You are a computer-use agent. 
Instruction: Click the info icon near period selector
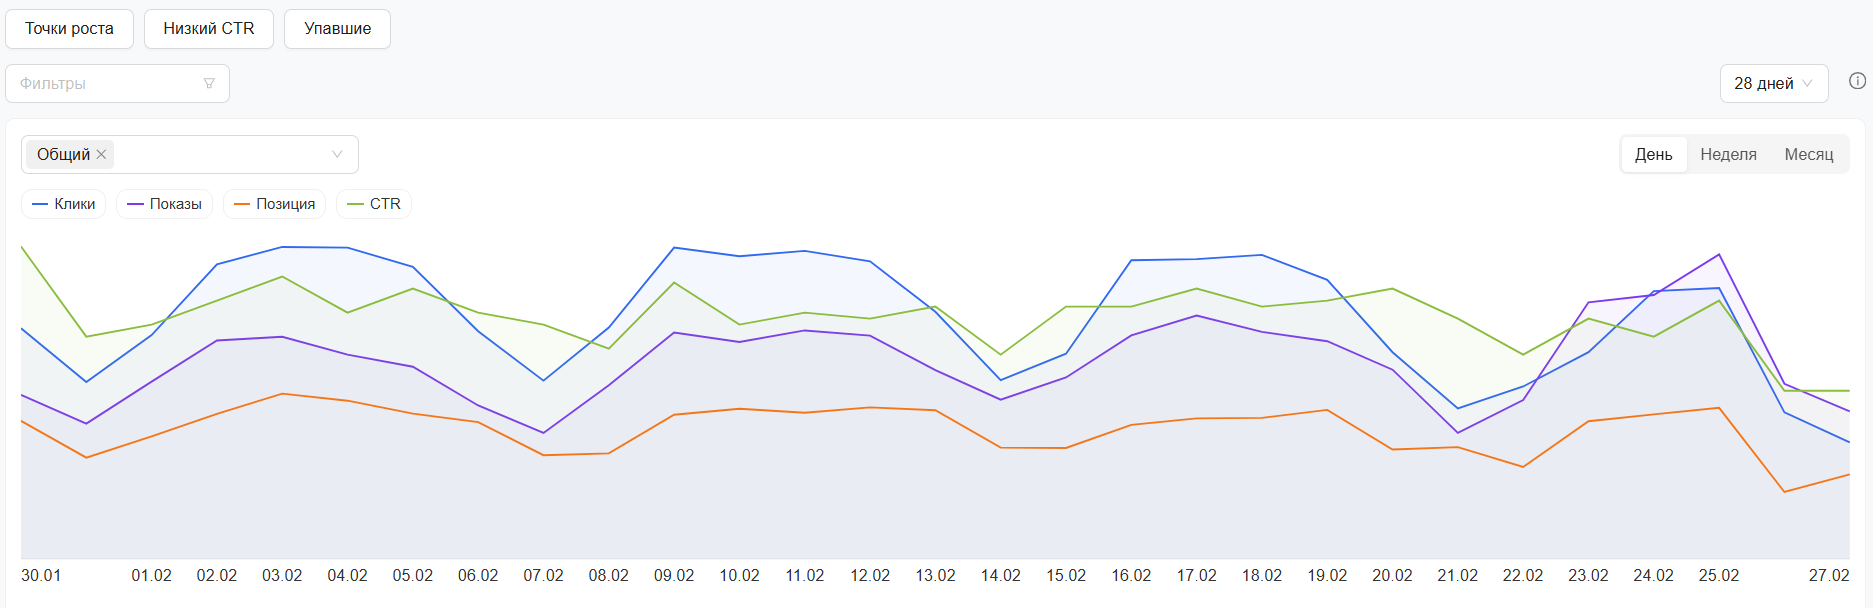coord(1857,82)
